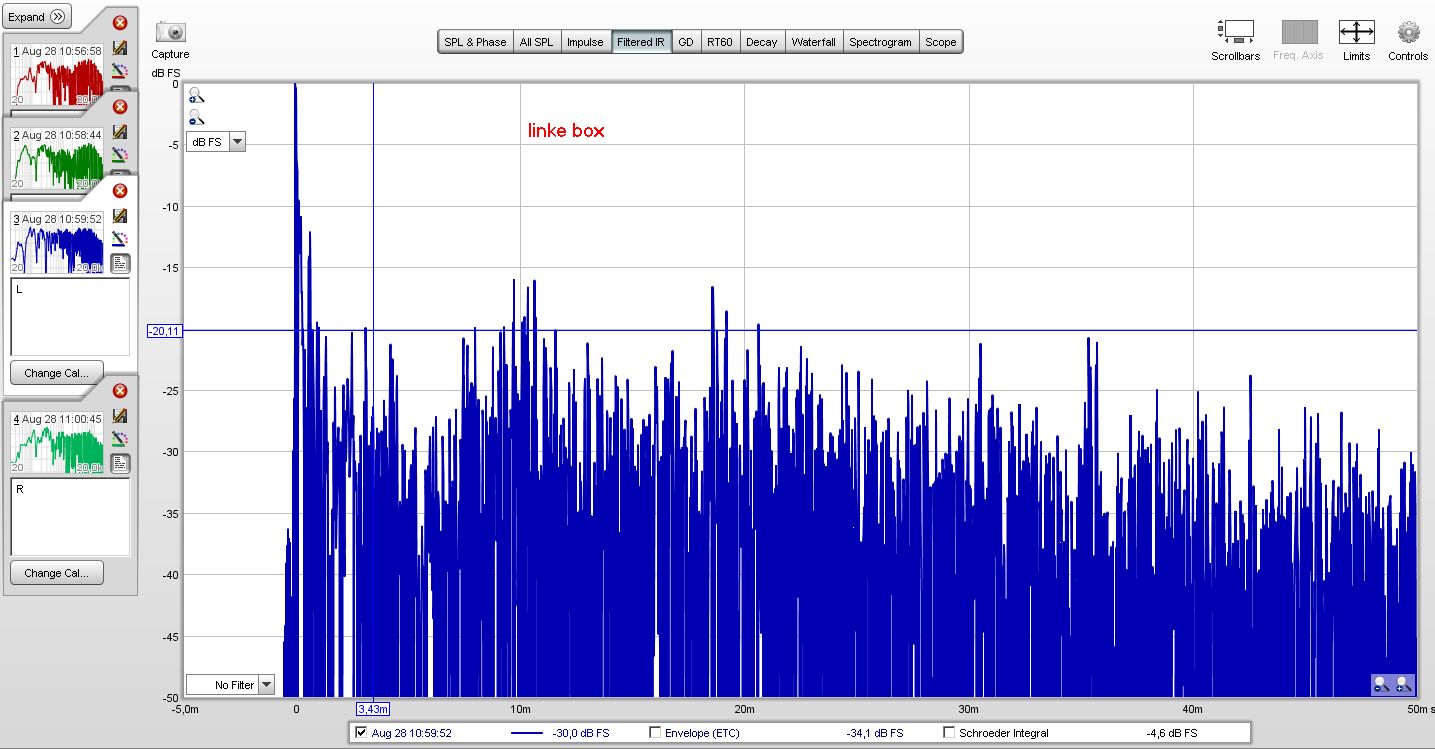Select measurement 1 red thumbnail
This screenshot has height=749, width=1435.
56,74
